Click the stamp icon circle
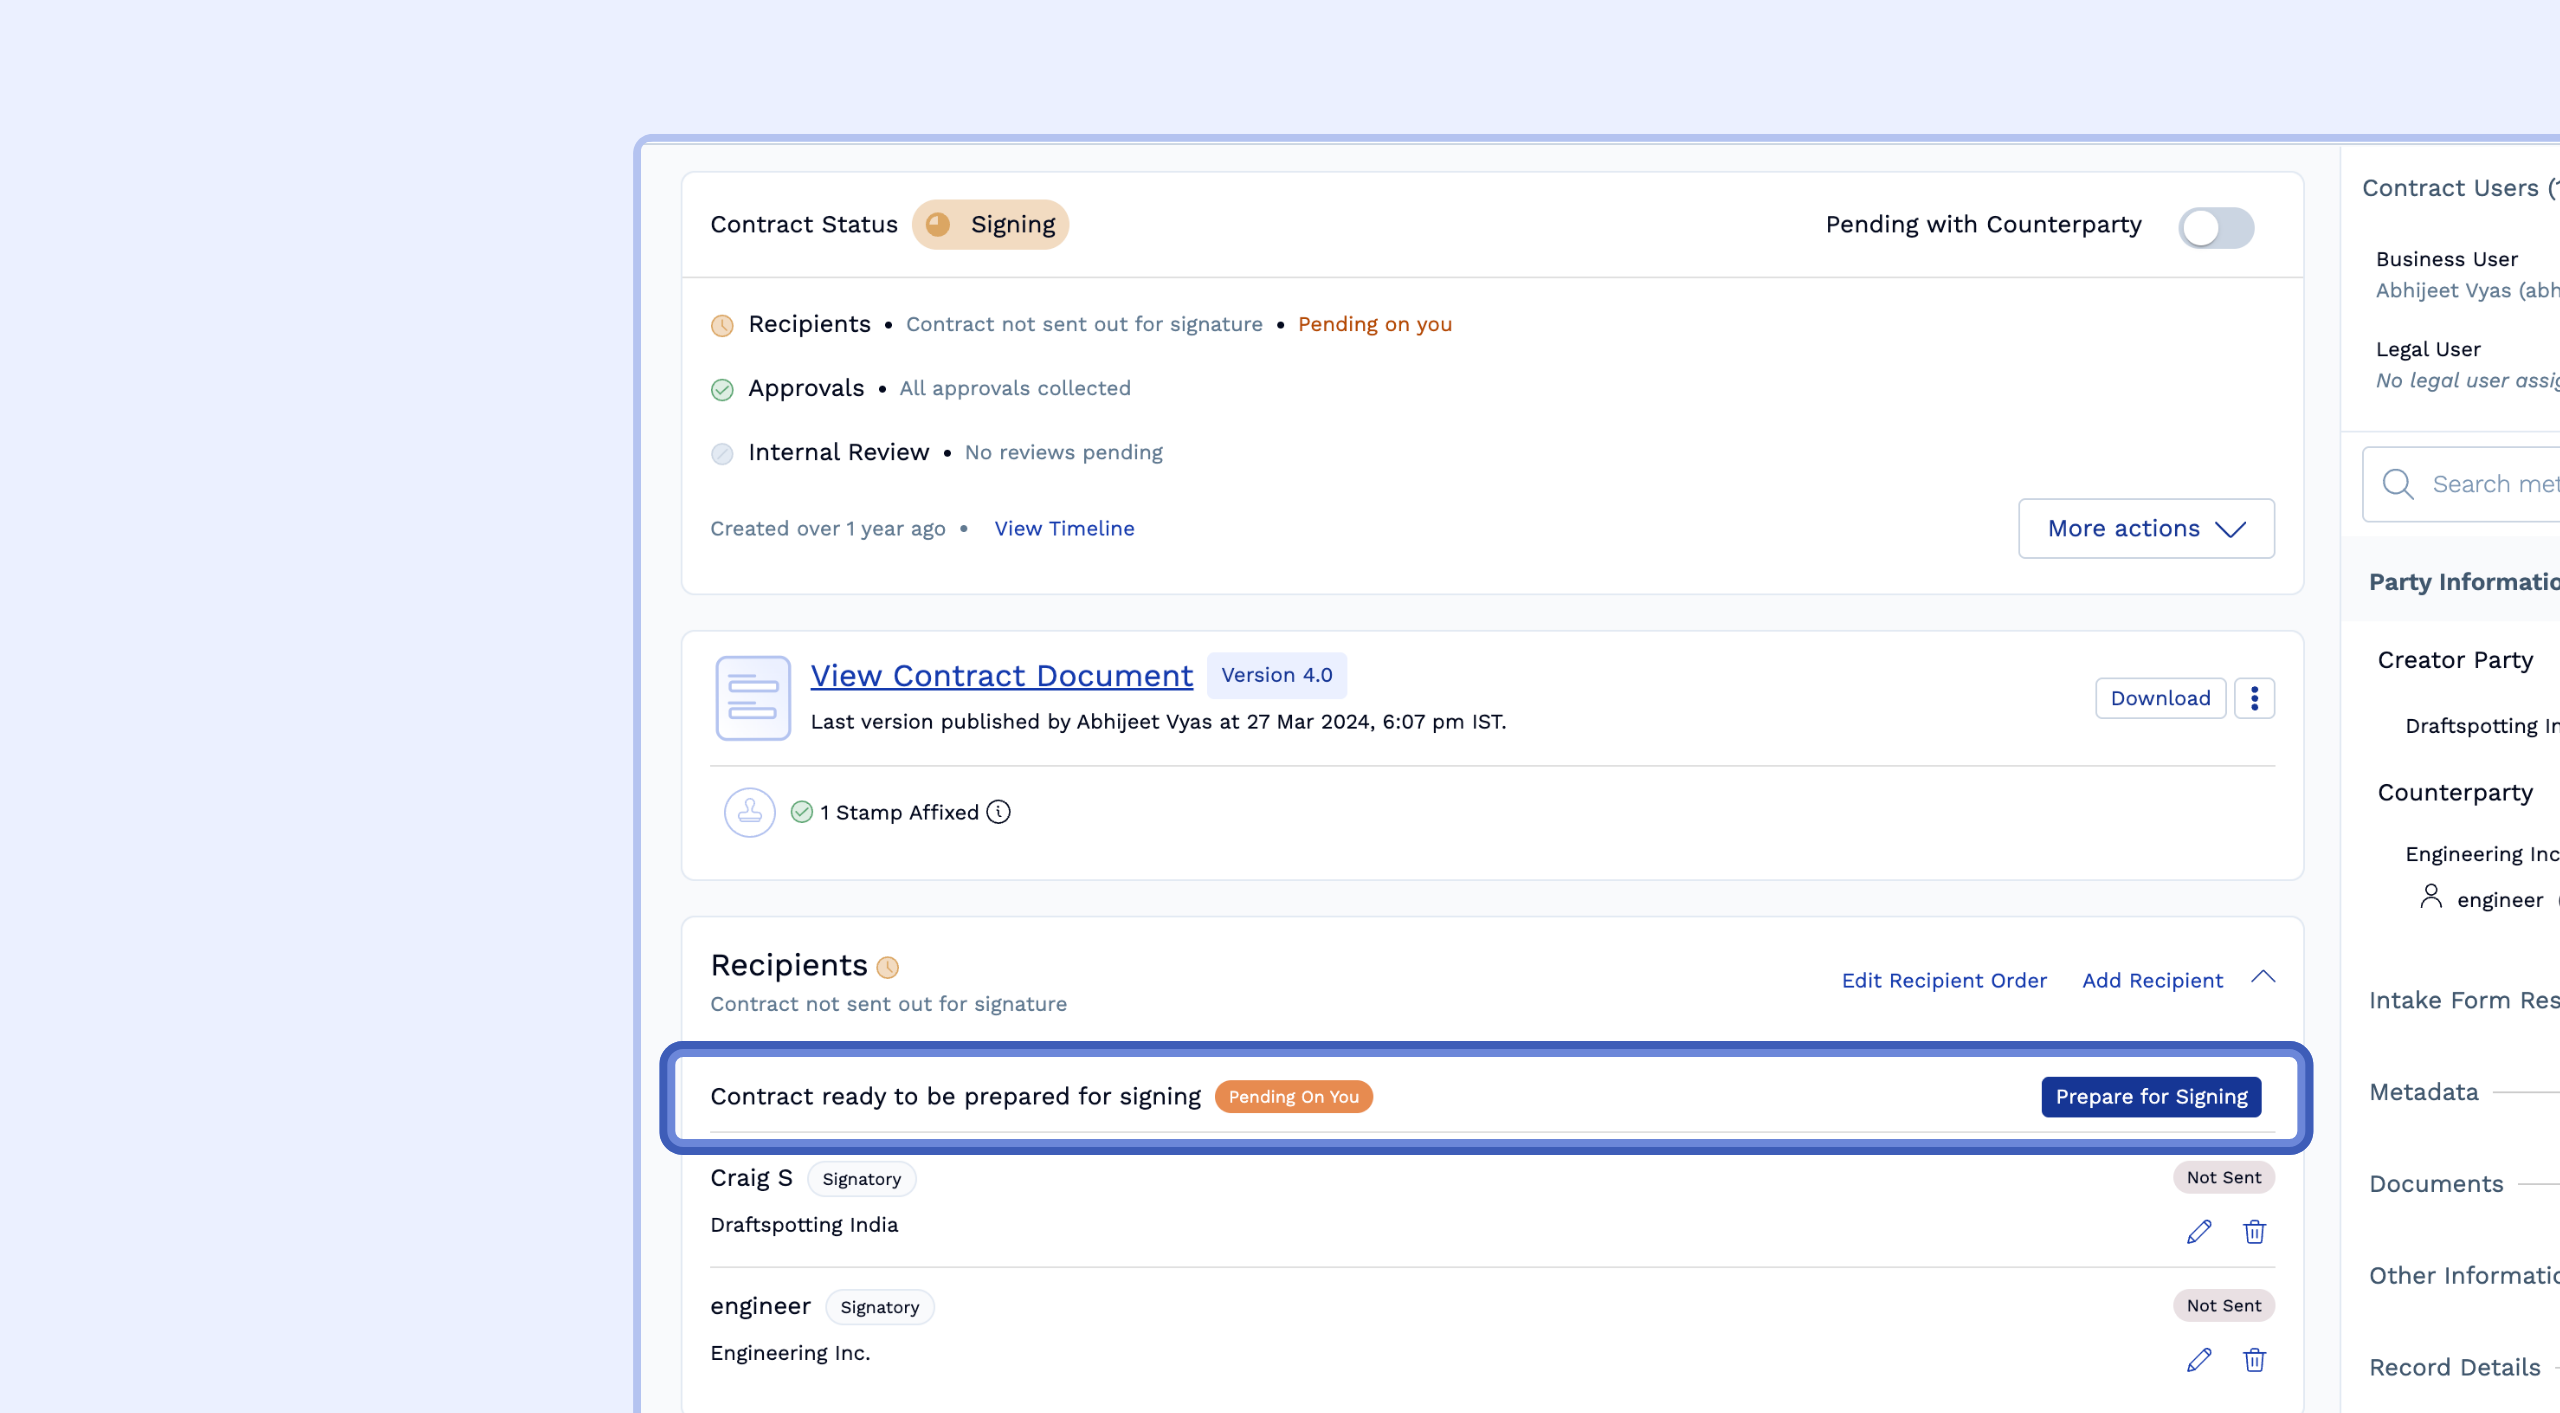Screen dimensions: 2560x1413 pos(749,812)
